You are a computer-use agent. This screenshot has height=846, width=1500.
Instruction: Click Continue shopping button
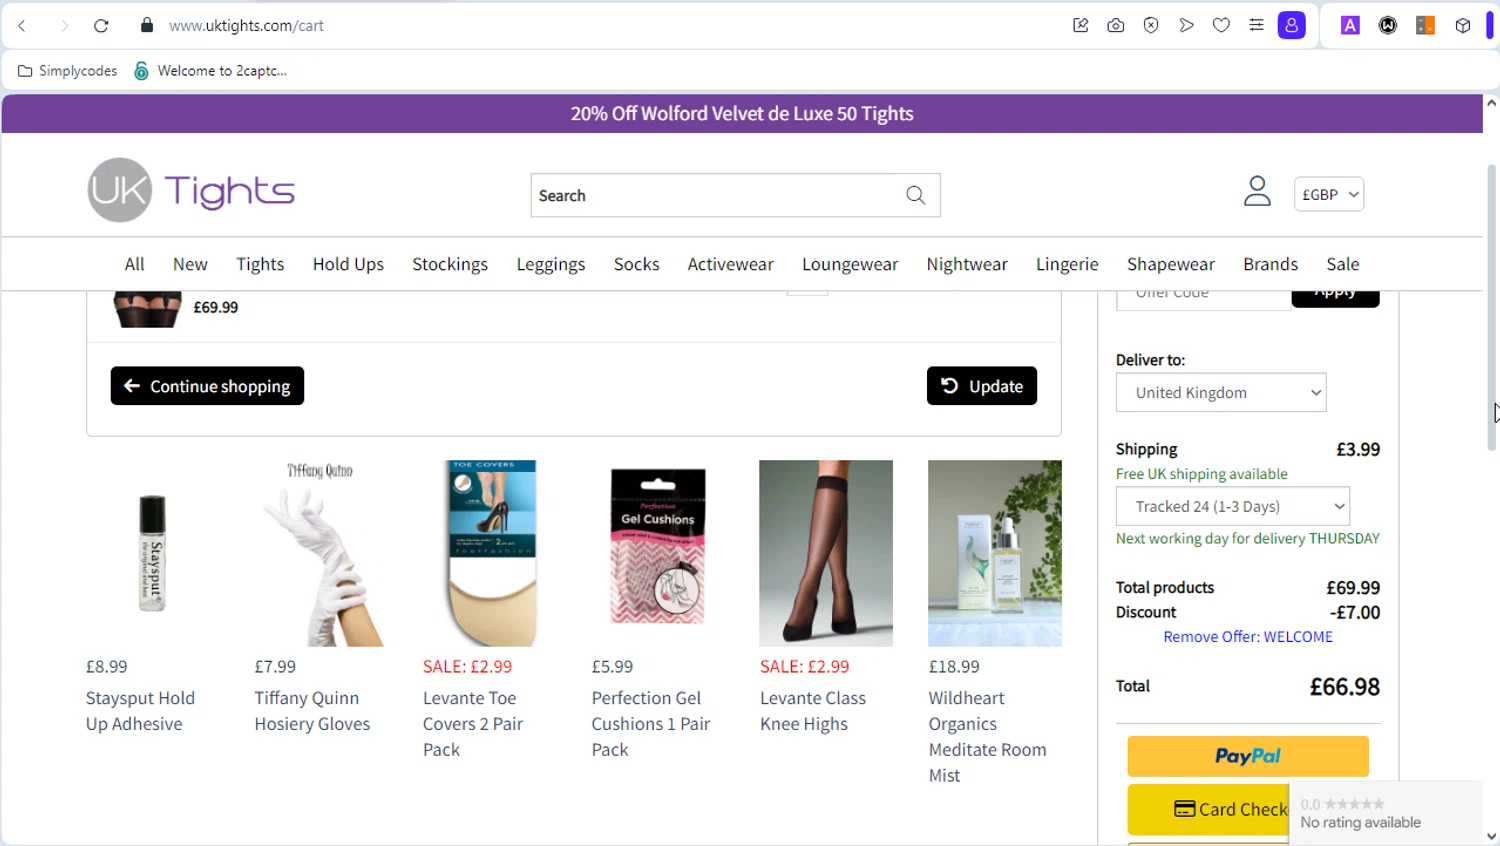pos(207,386)
